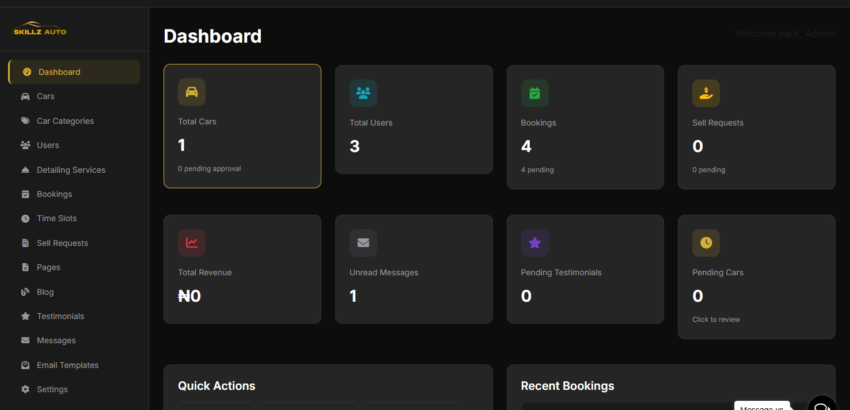Click the teal users icon on Total Users card
Image resolution: width=850 pixels, height=410 pixels.
tap(363, 93)
